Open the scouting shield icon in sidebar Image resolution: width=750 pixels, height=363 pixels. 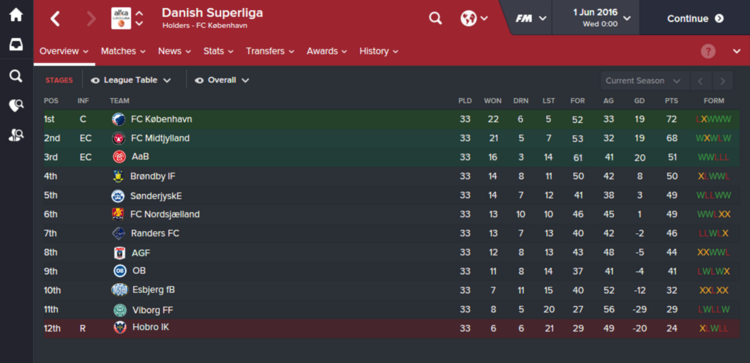point(16,106)
